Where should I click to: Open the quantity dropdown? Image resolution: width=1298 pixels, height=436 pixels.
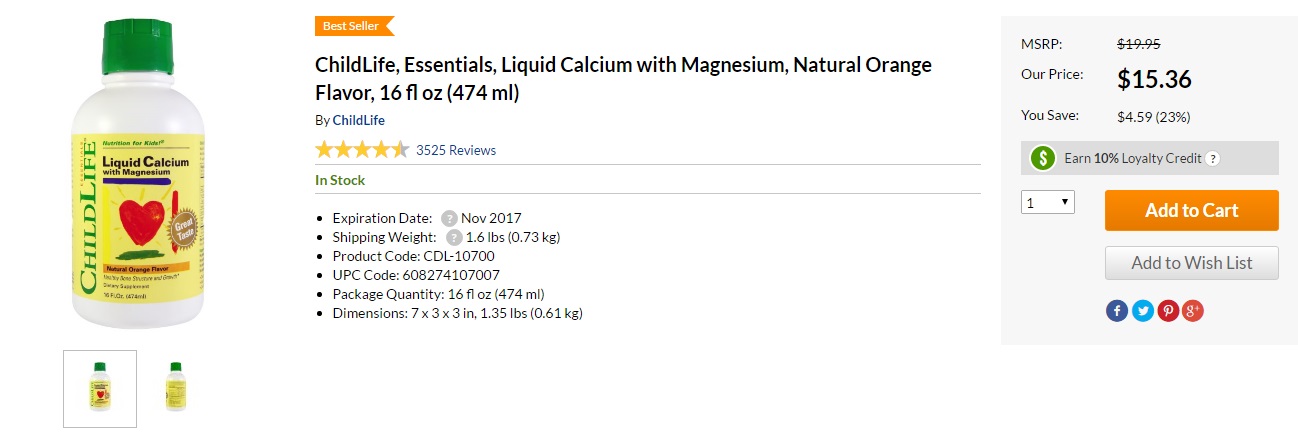1047,203
